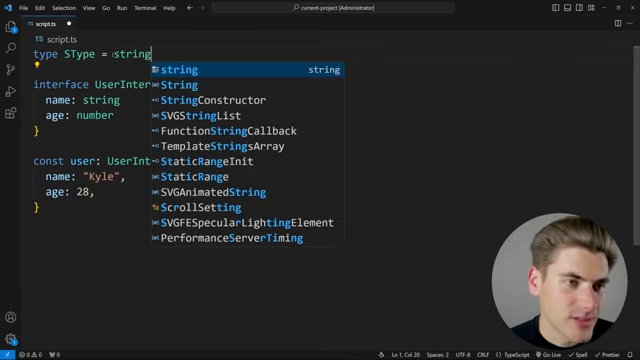This screenshot has width=640, height=360.
Task: Open the Search view in activity bar
Action: 11,48
